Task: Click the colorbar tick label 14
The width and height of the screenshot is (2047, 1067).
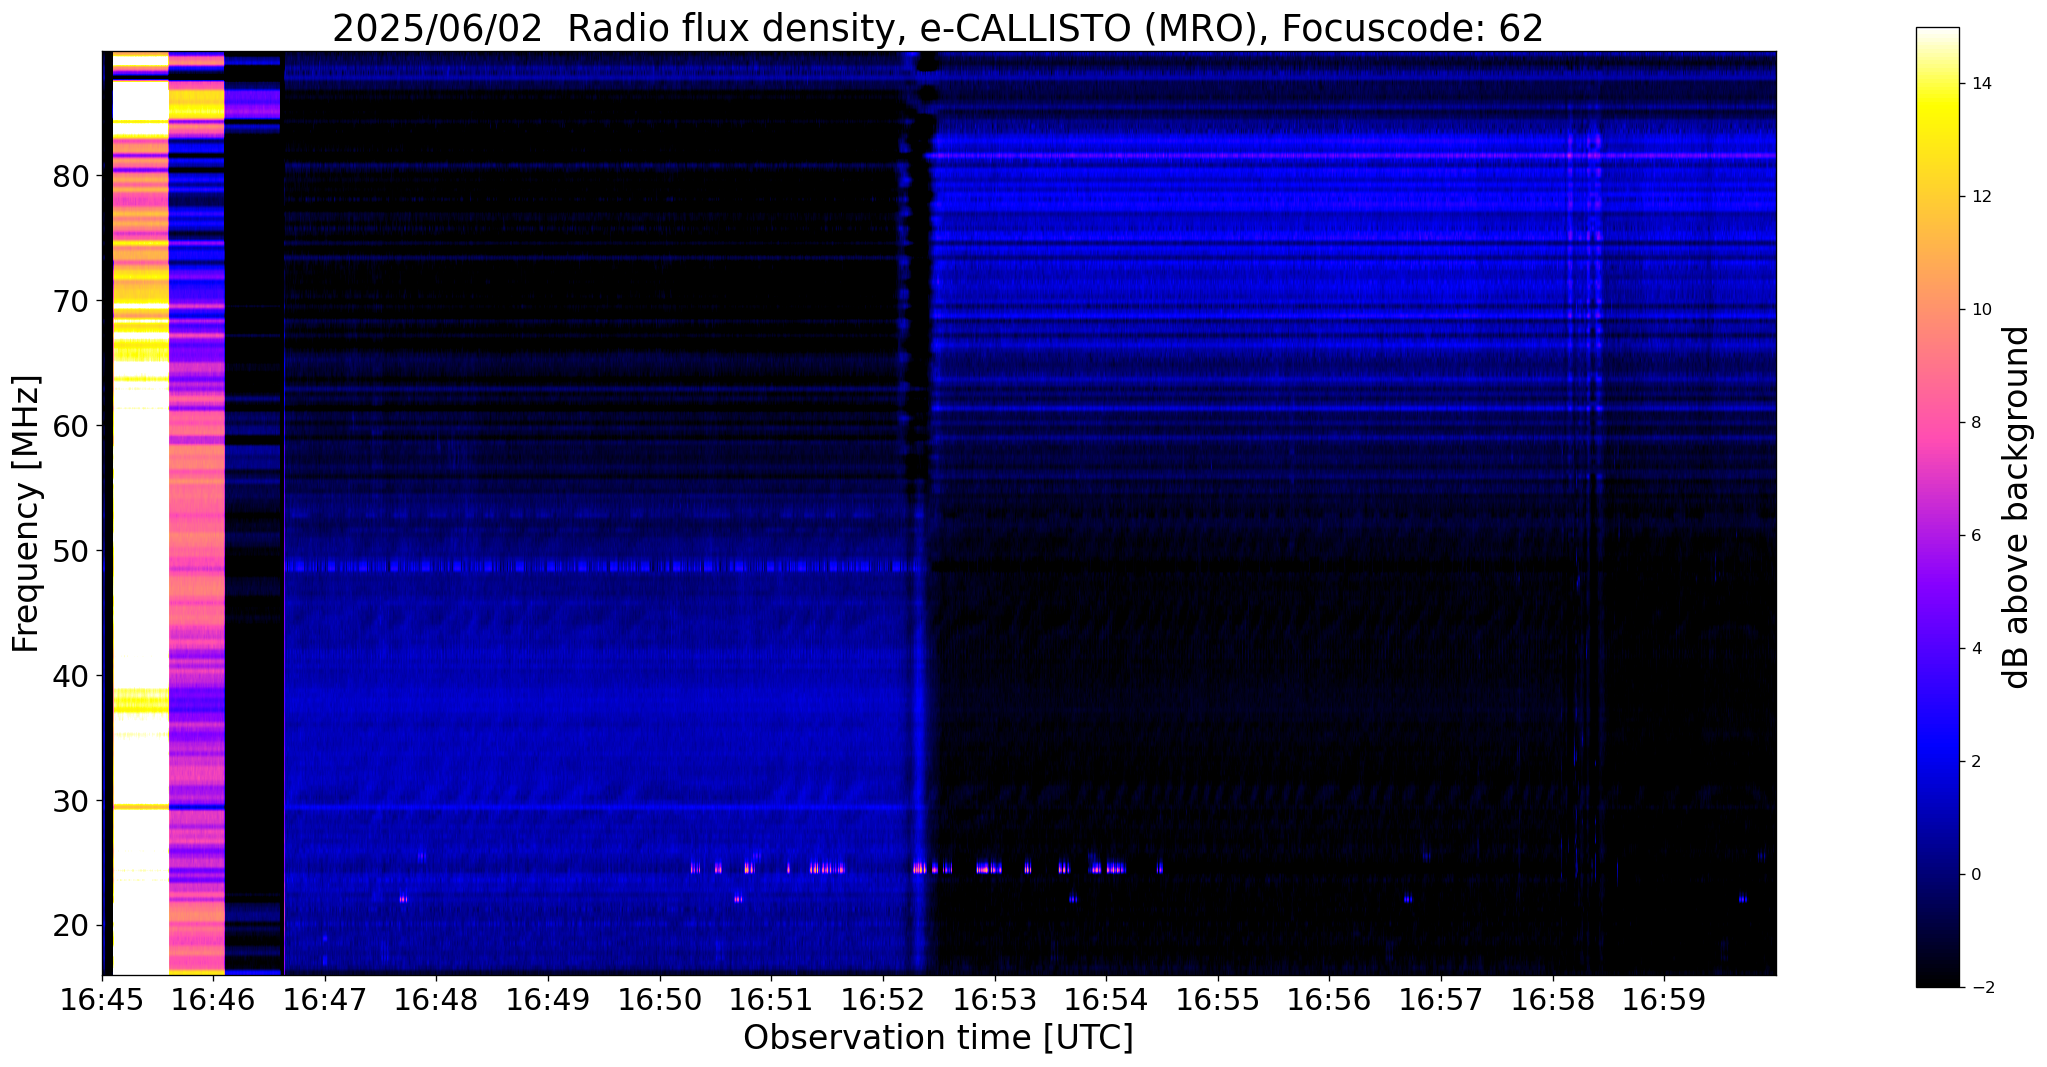Action: (x=1980, y=84)
